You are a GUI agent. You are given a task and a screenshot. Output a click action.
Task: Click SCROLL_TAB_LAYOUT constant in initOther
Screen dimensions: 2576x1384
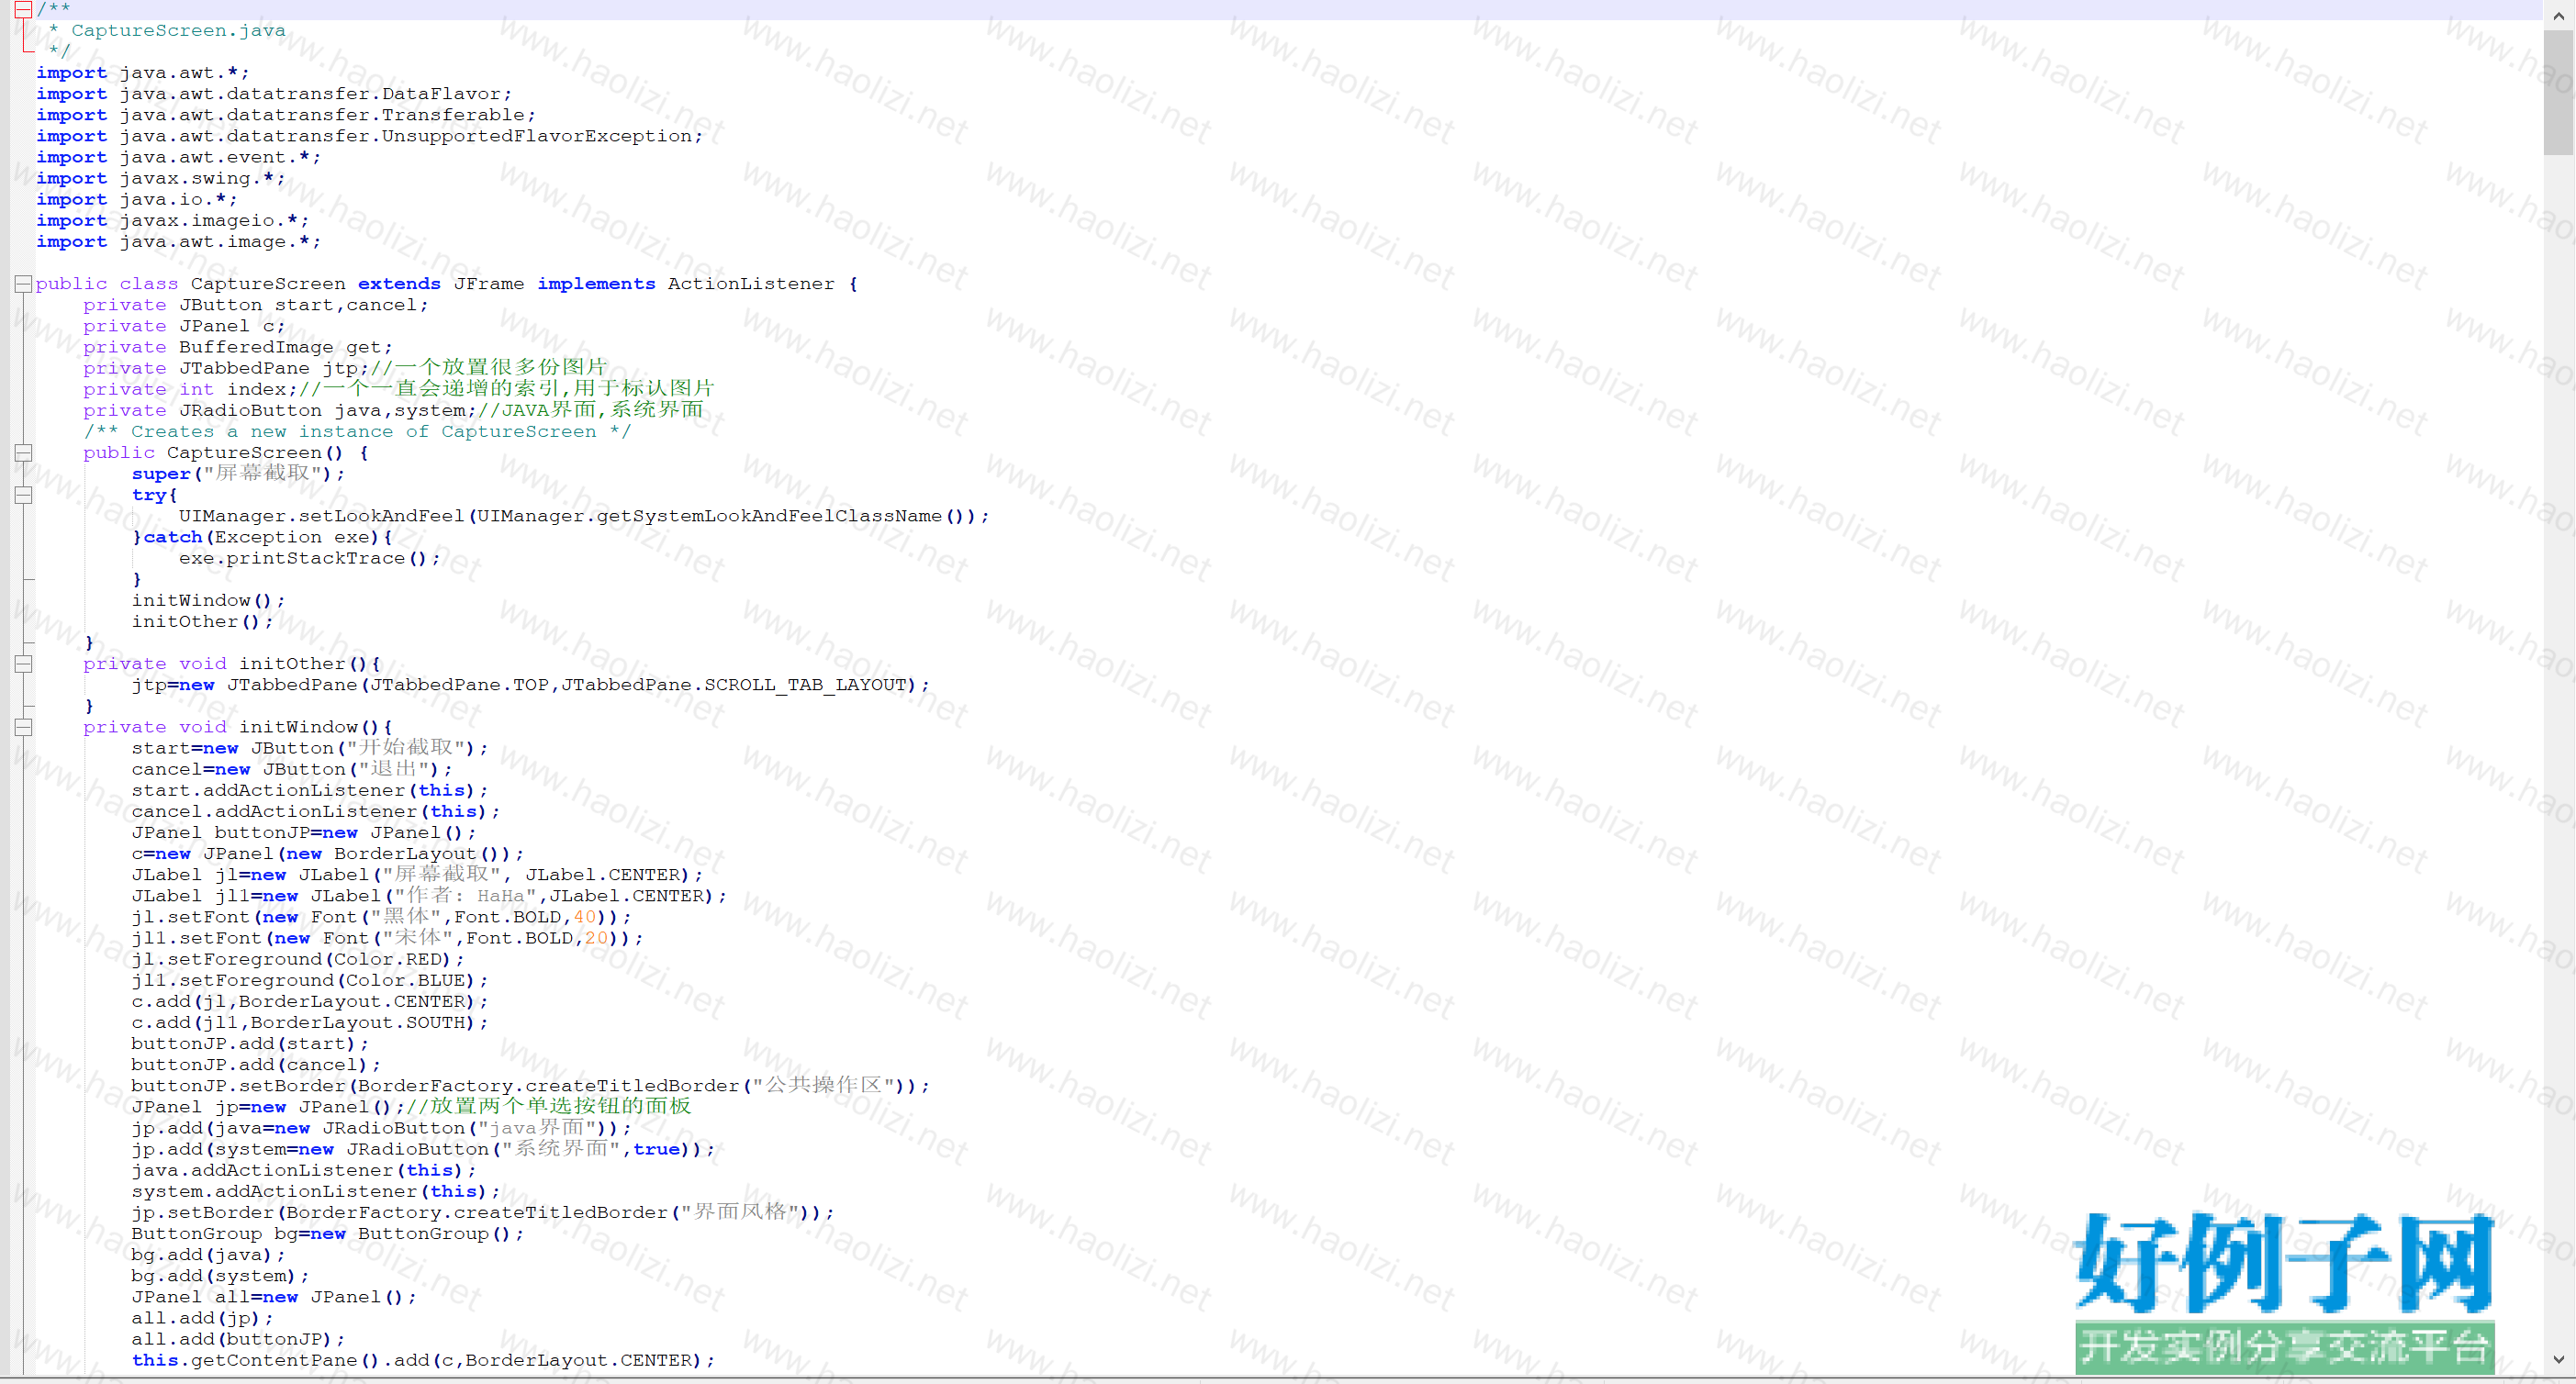[805, 685]
